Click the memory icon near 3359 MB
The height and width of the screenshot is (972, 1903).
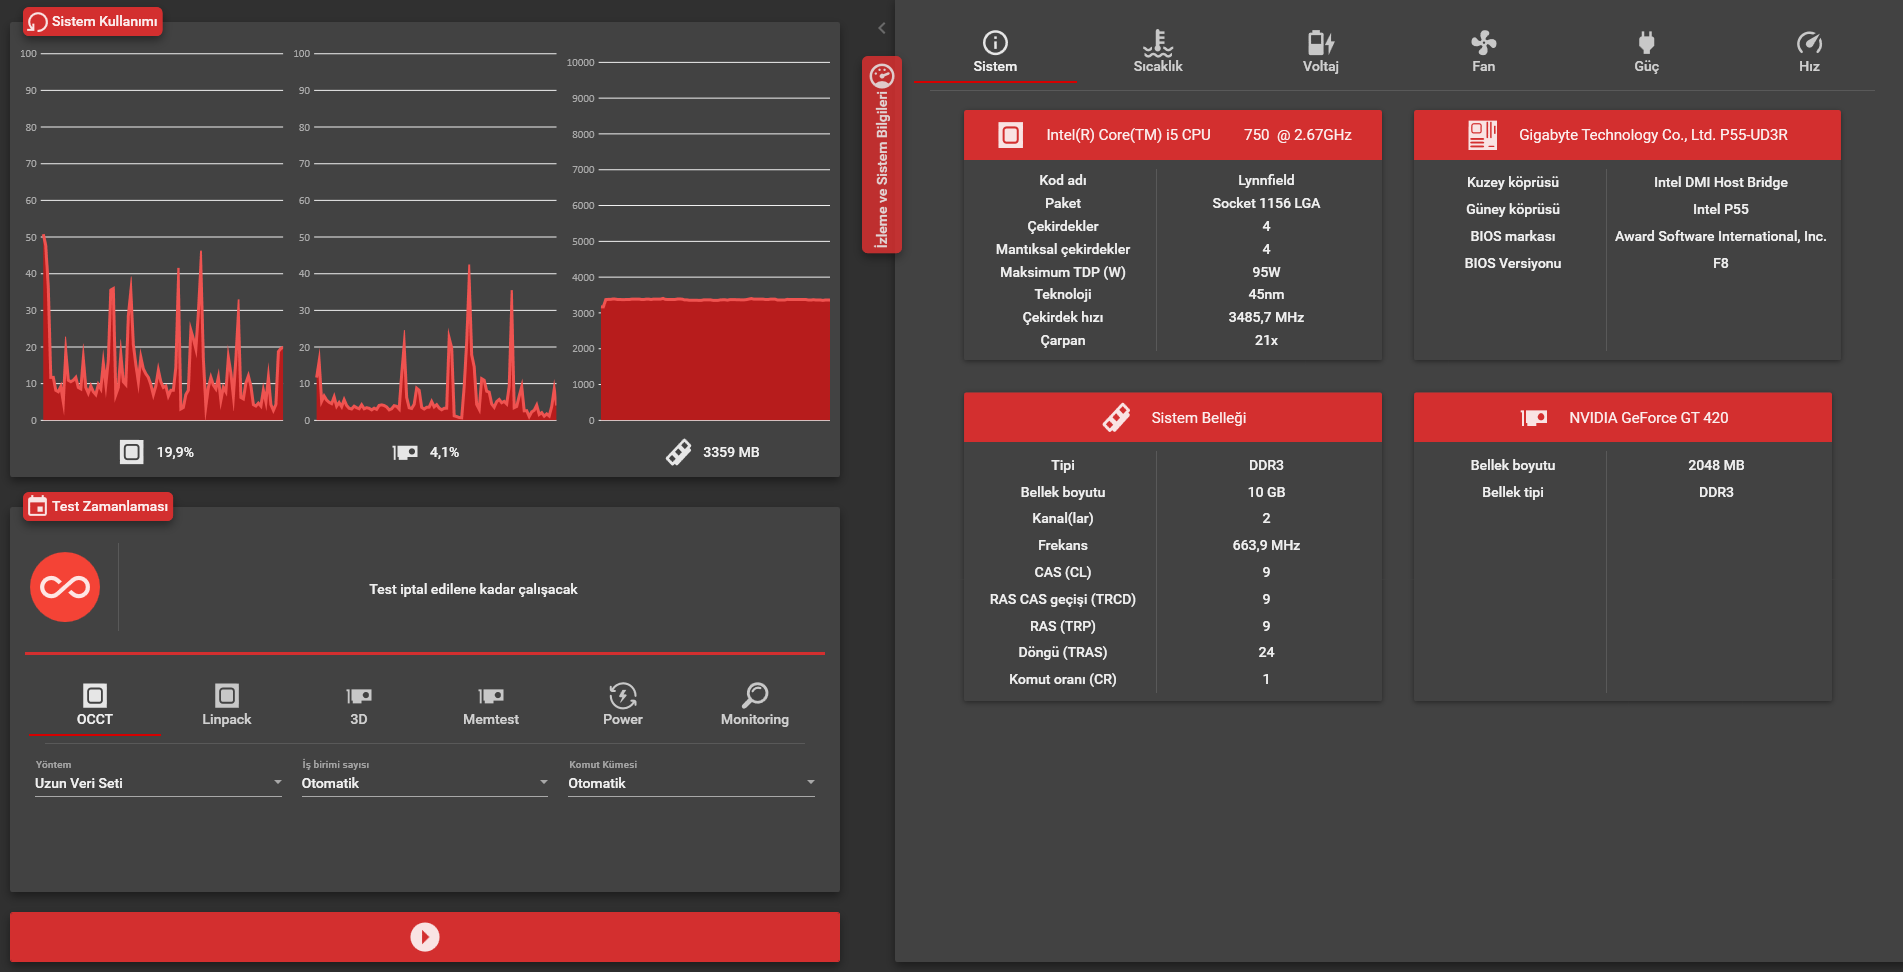pos(679,452)
